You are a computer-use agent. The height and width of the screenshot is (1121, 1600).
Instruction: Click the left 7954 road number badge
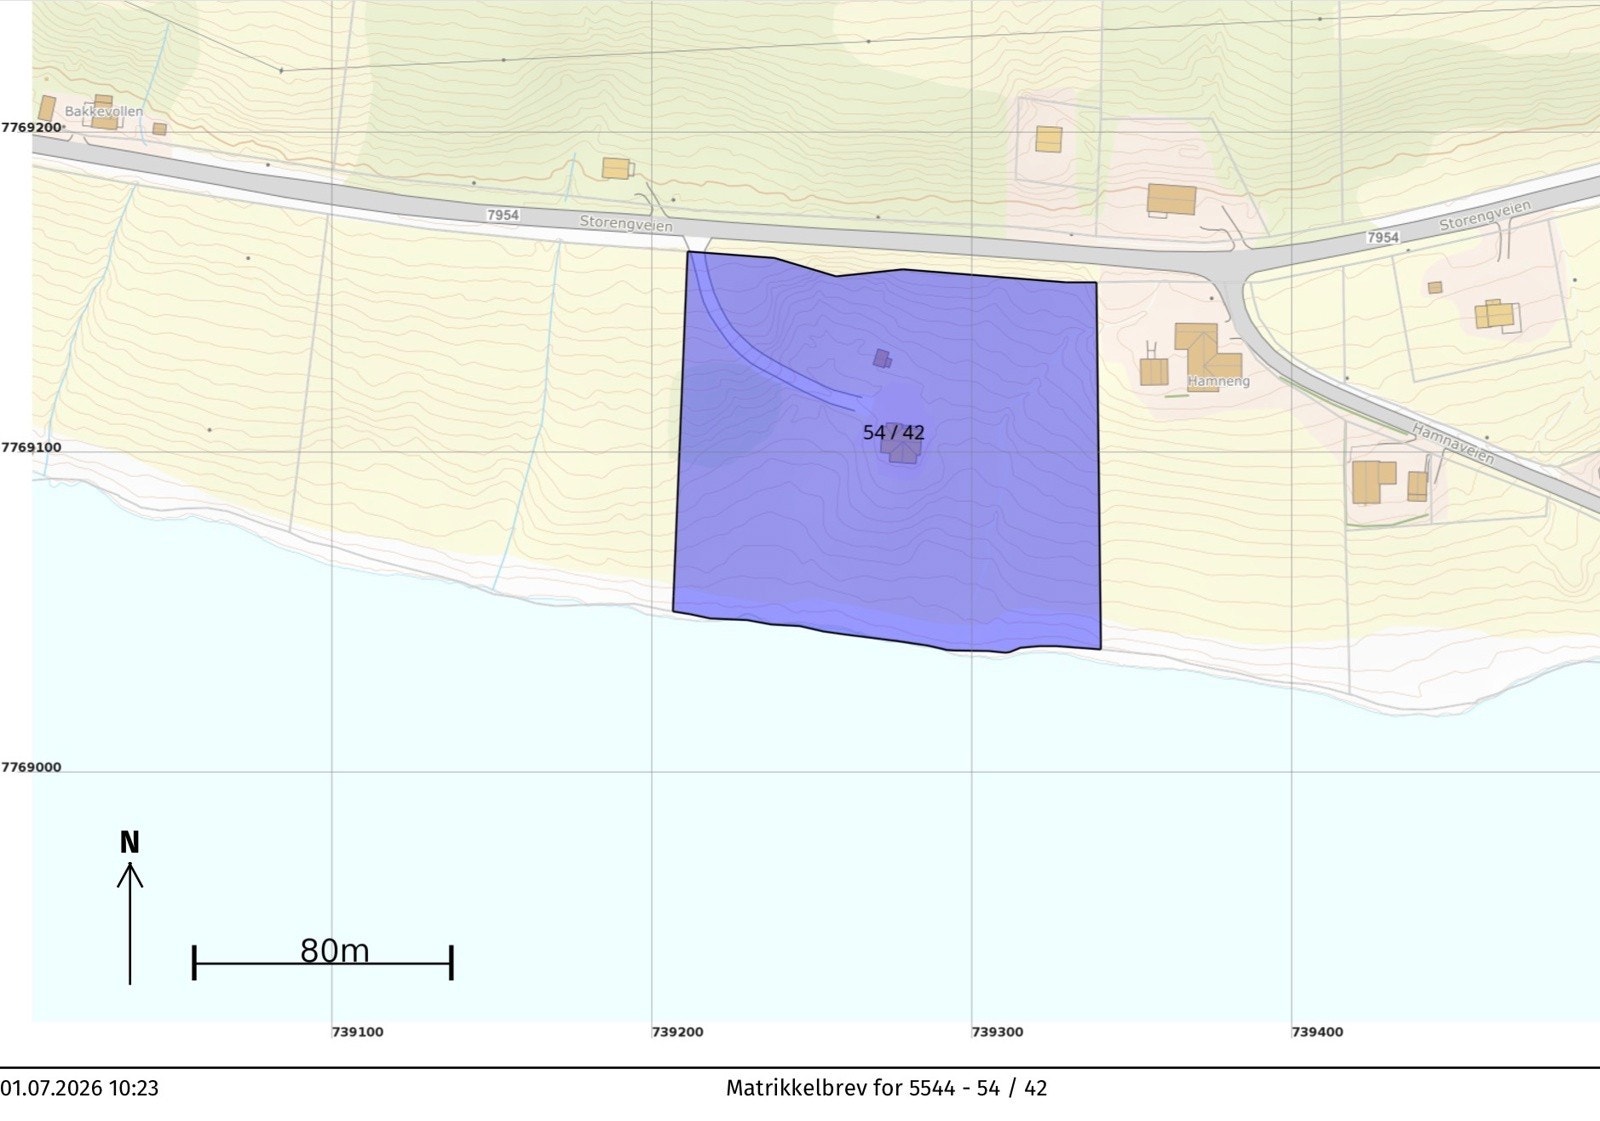[503, 215]
